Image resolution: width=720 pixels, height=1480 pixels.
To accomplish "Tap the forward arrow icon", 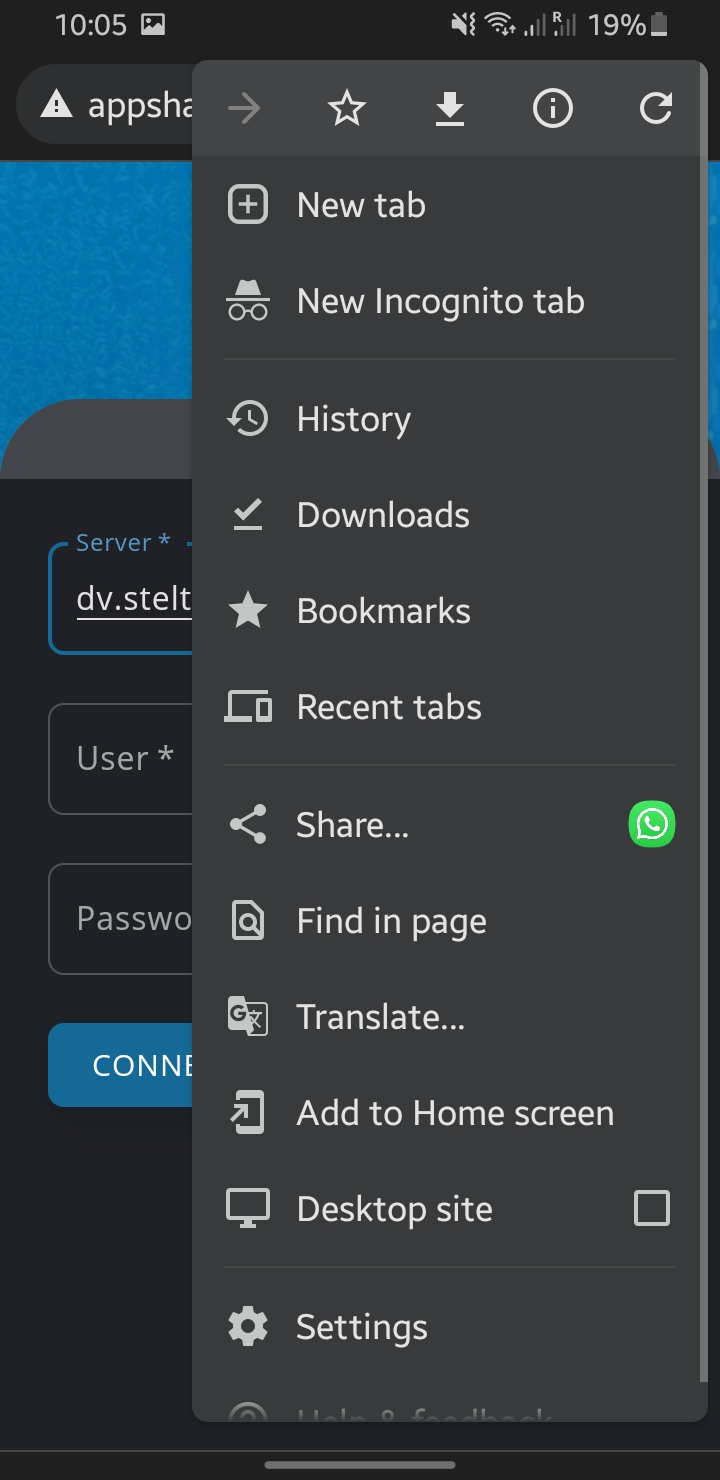I will [x=244, y=108].
